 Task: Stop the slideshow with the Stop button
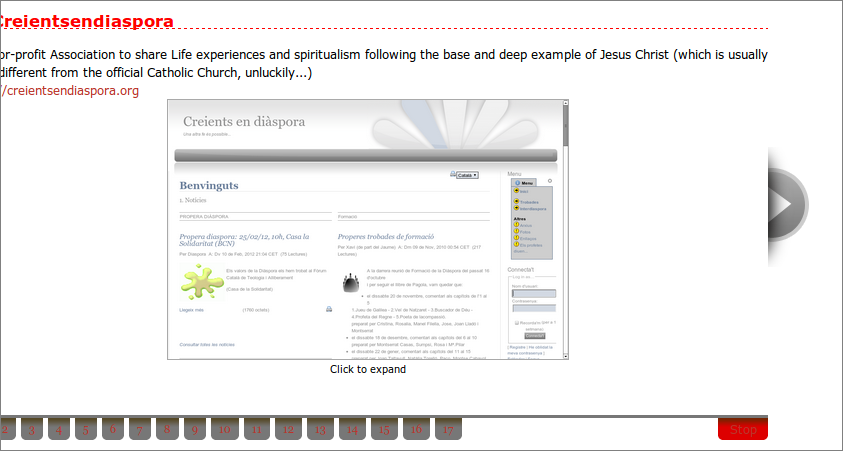[x=742, y=430]
